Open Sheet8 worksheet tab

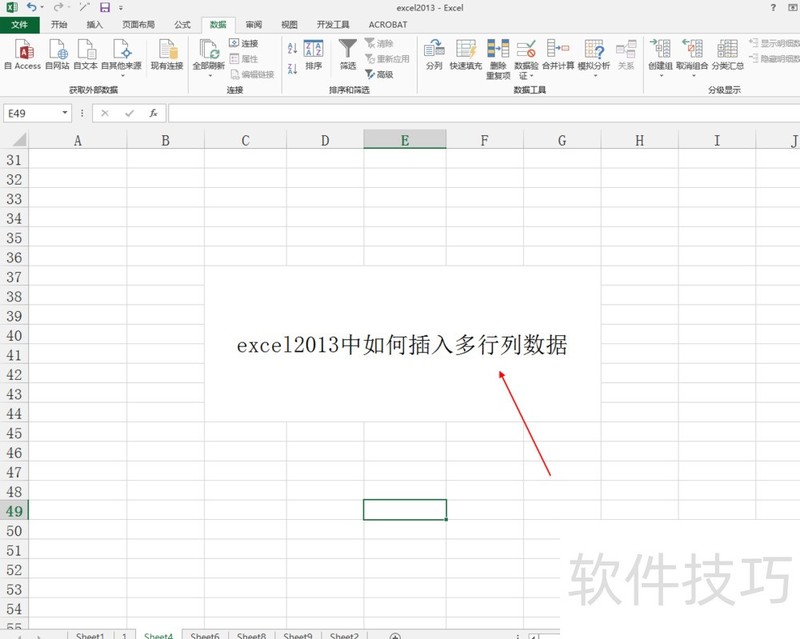tap(252, 635)
